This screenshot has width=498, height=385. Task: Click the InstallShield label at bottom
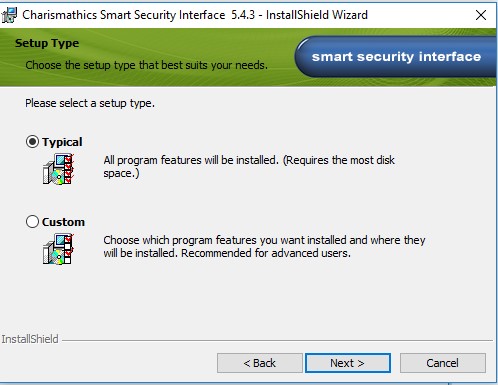click(30, 339)
